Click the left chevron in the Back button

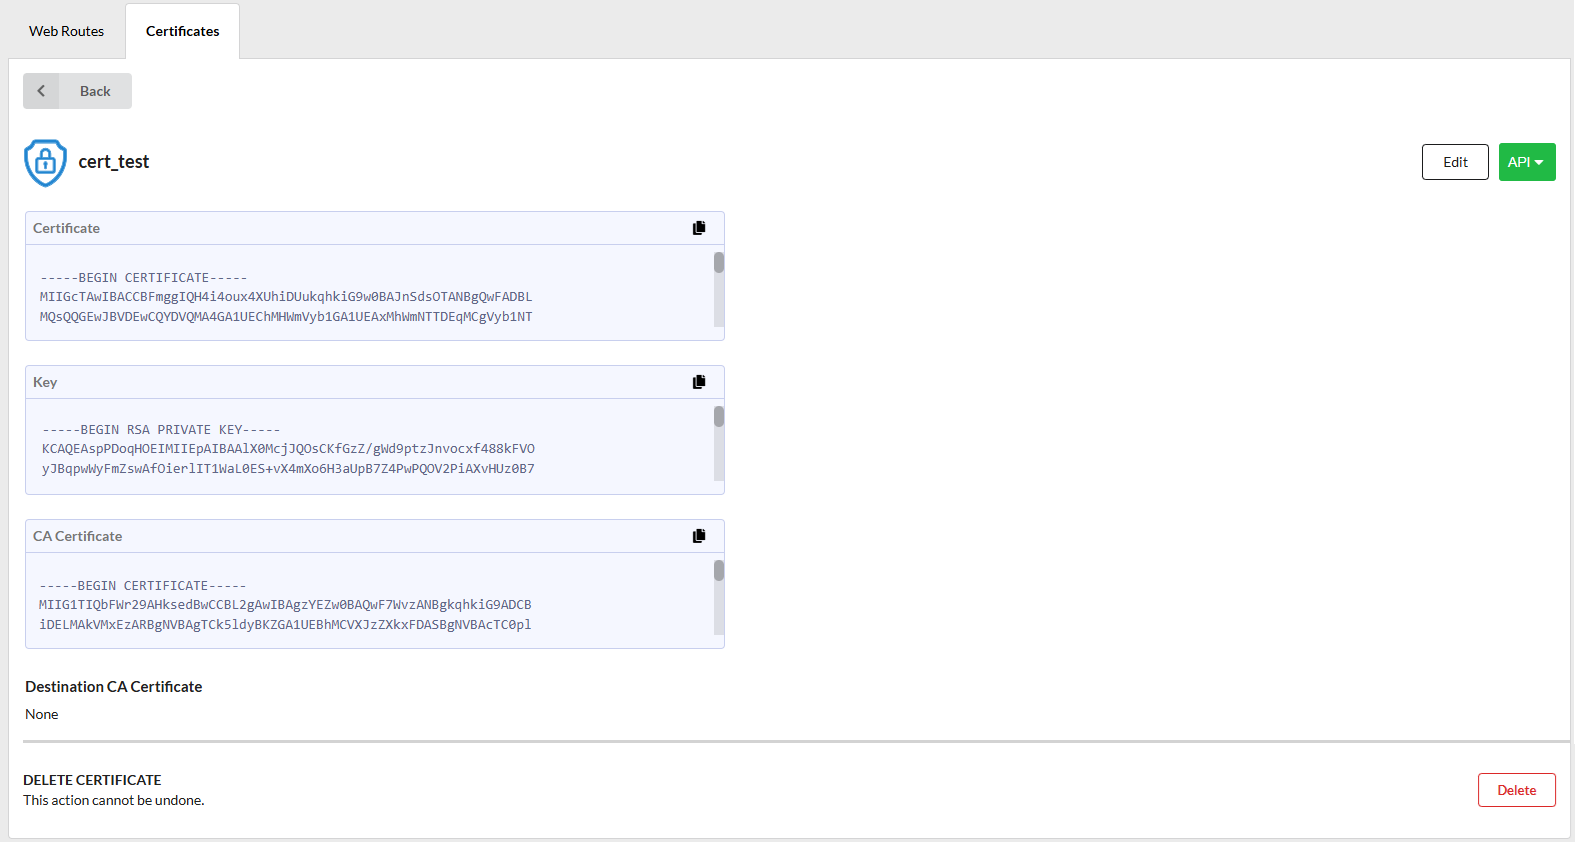point(41,91)
